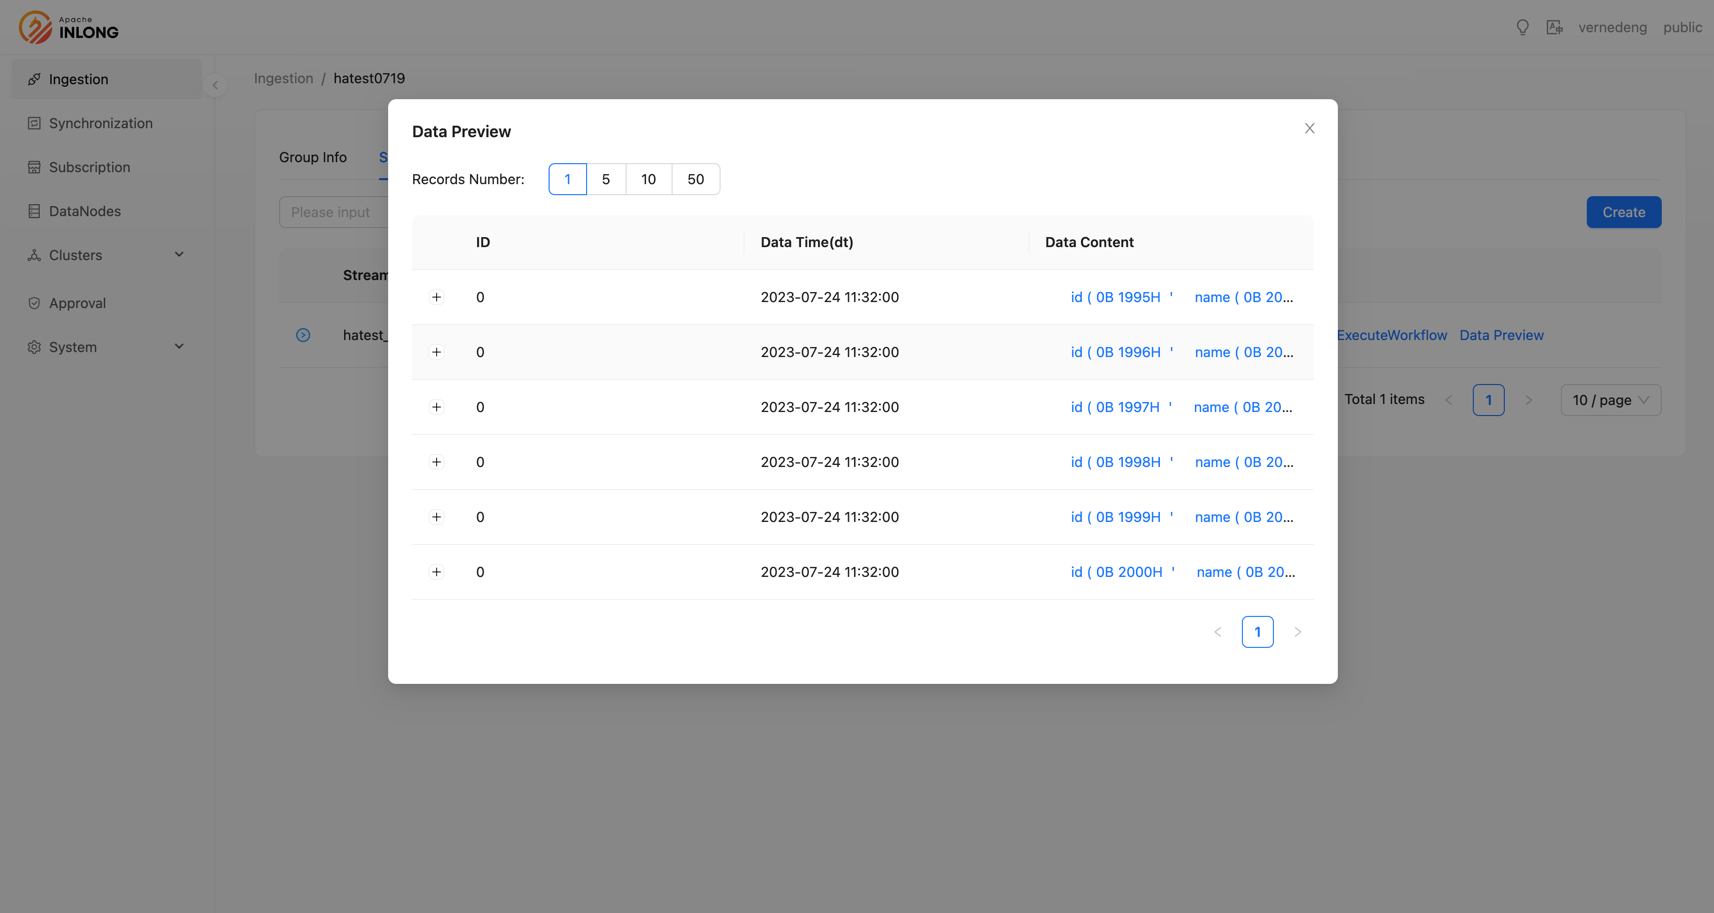Select 10 records number option
The height and width of the screenshot is (913, 1714).
(648, 179)
